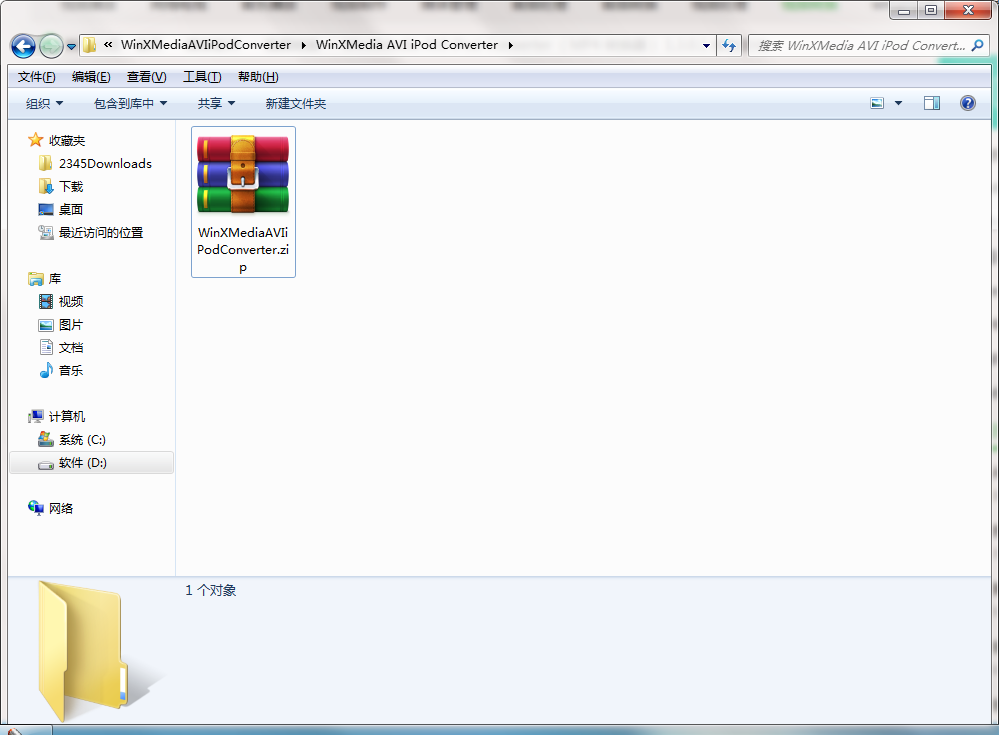Viewport: 999px width, 735px height.
Task: Click the 图片 picture icon
Action: [x=46, y=325]
